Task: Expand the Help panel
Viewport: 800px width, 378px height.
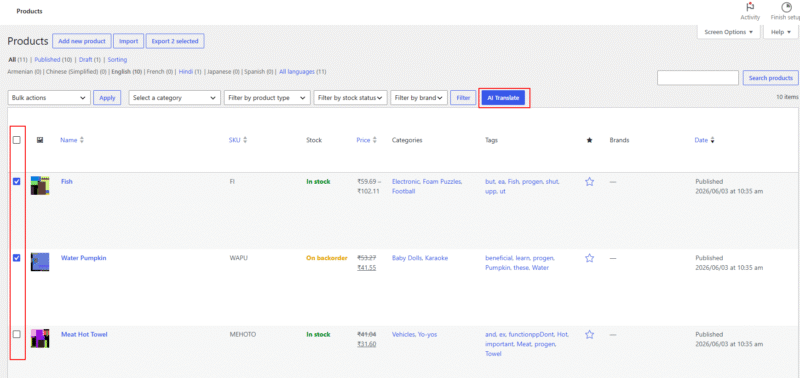Action: point(781,32)
